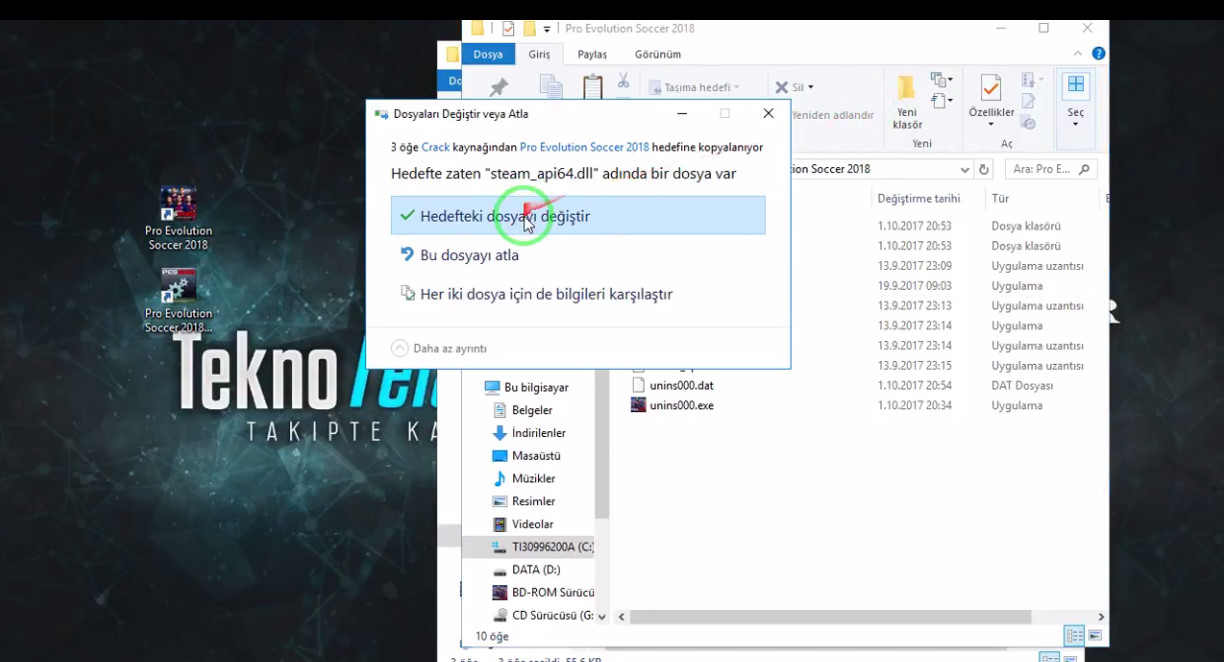
Task: Click the 1.10.2017 20:54 date cell
Action: (914, 385)
